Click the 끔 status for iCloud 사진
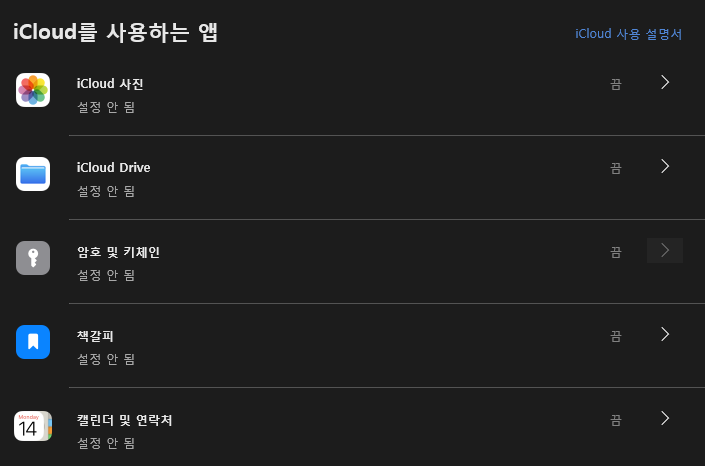The height and width of the screenshot is (466, 705). tap(616, 84)
